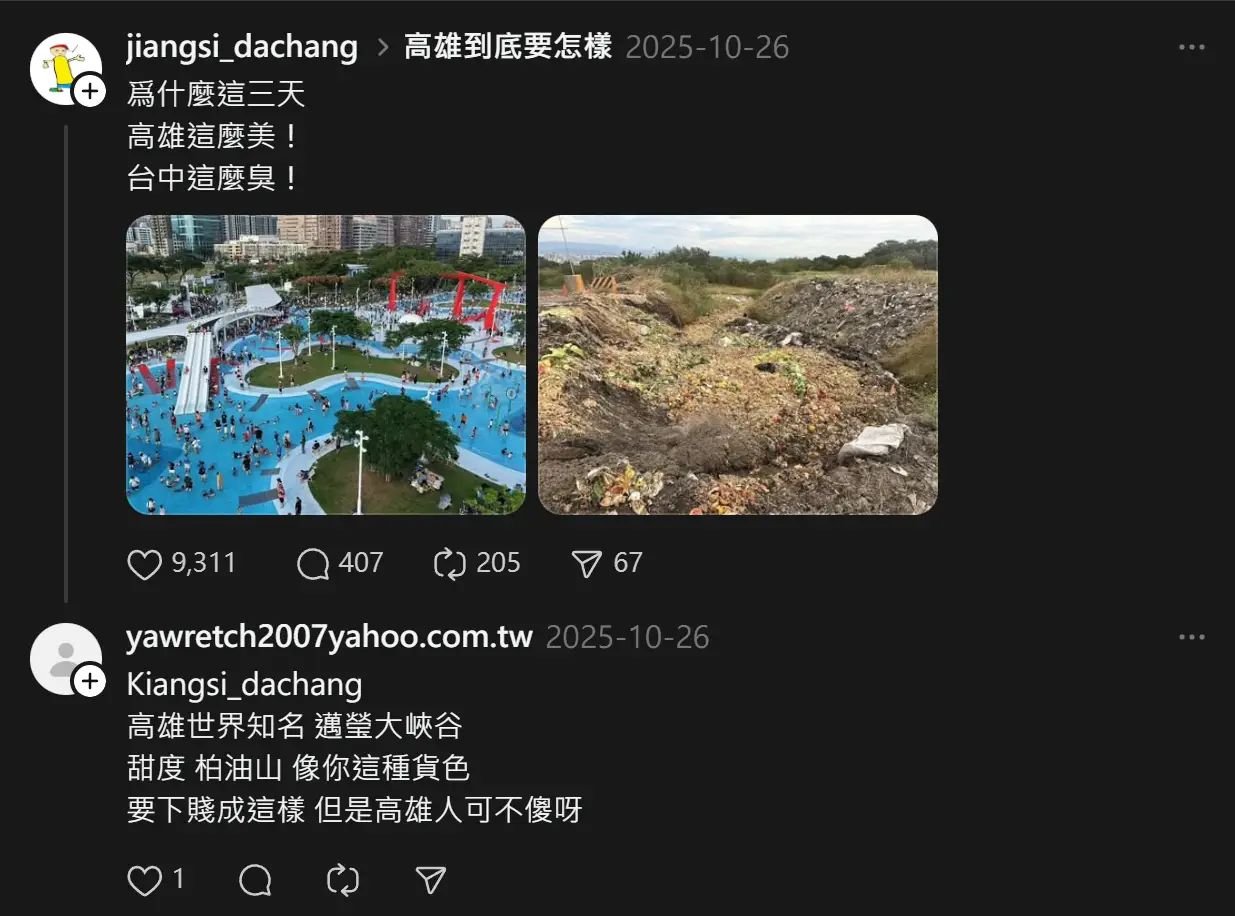Like the yawretch2007 reply

click(x=145, y=880)
